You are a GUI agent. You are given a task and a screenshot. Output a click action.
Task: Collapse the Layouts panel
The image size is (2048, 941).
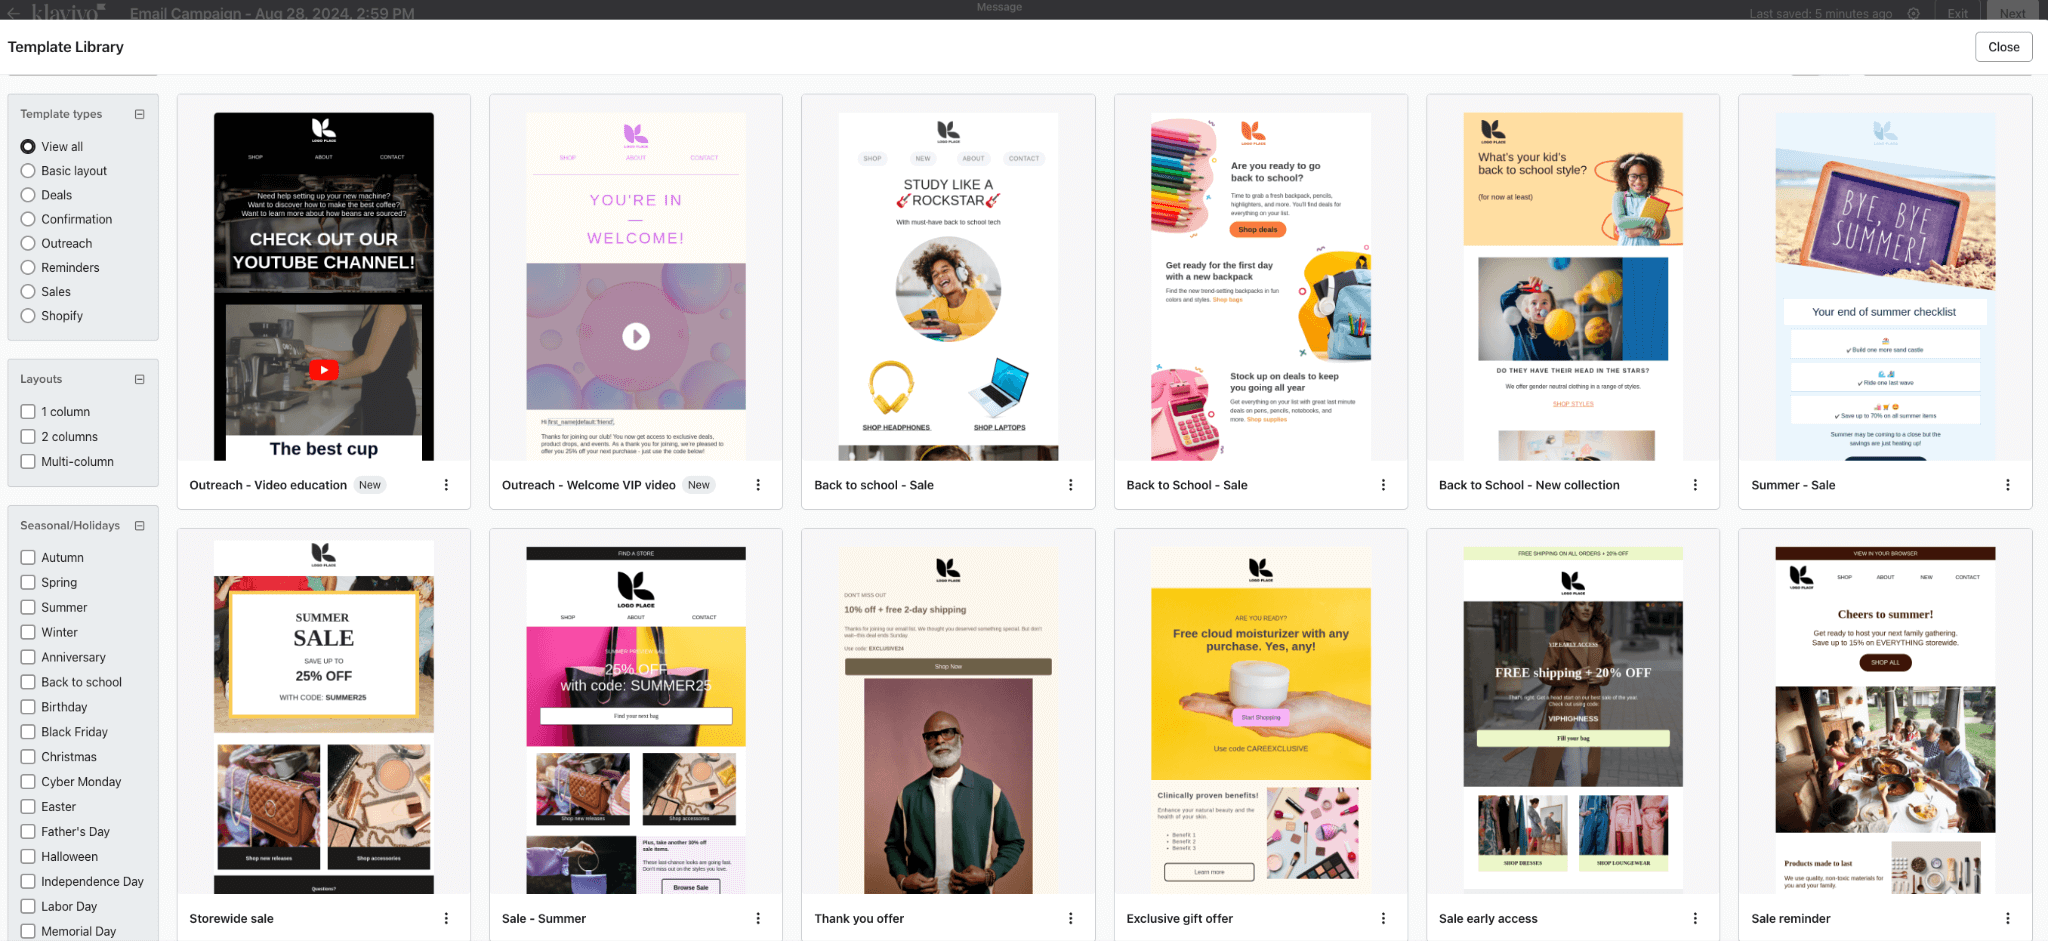click(x=139, y=379)
